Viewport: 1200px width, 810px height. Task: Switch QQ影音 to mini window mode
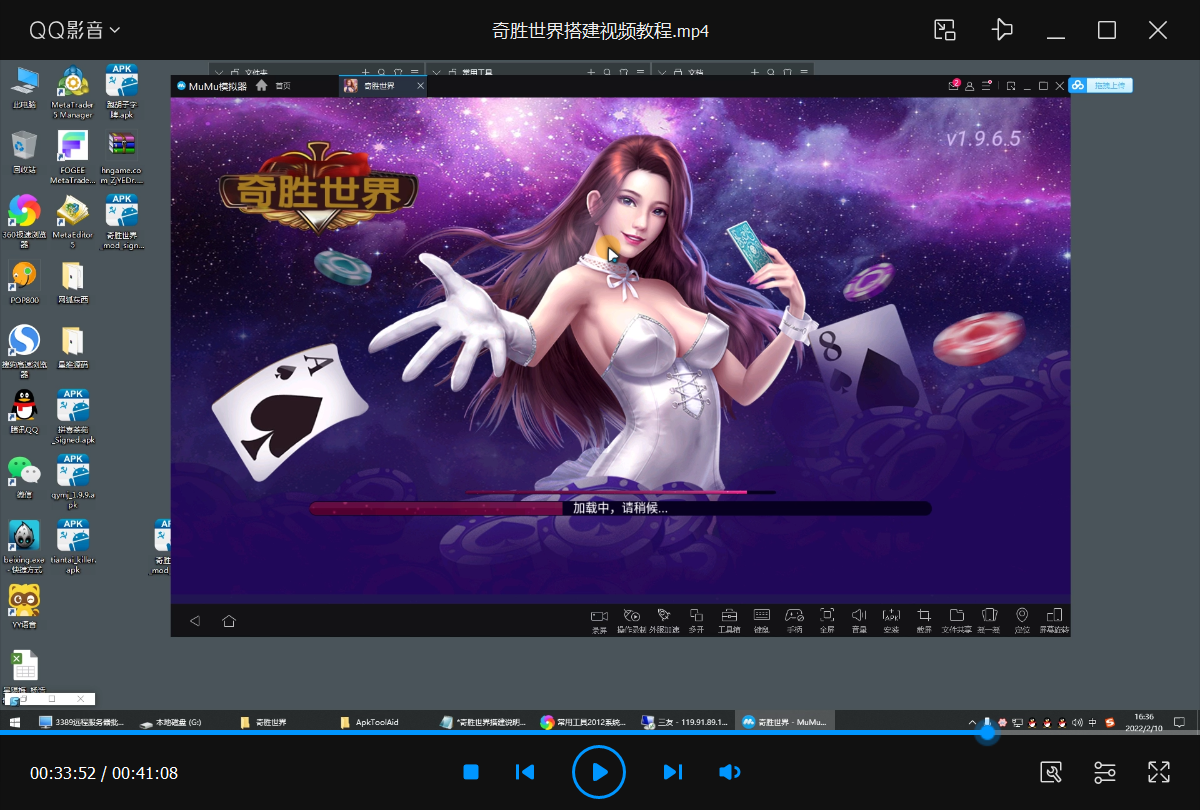945,30
